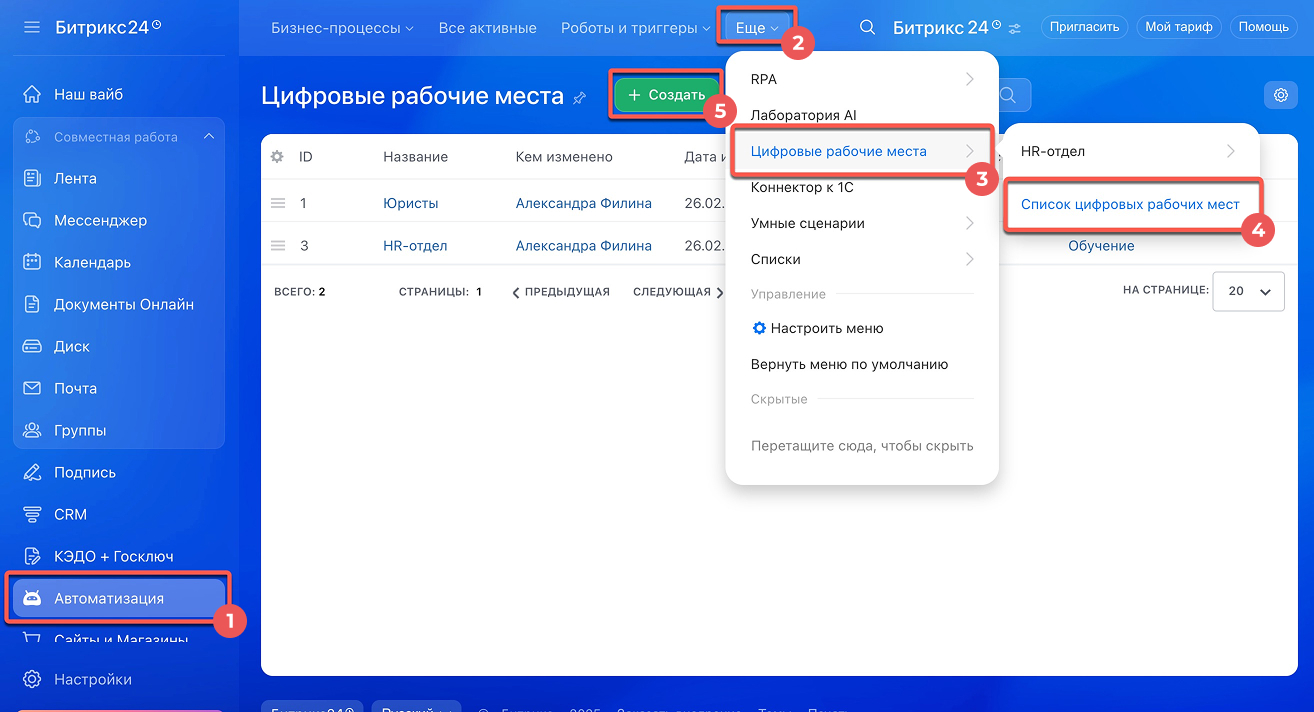Click the Пригласить button
Viewport: 1314px width, 712px height.
(1084, 27)
